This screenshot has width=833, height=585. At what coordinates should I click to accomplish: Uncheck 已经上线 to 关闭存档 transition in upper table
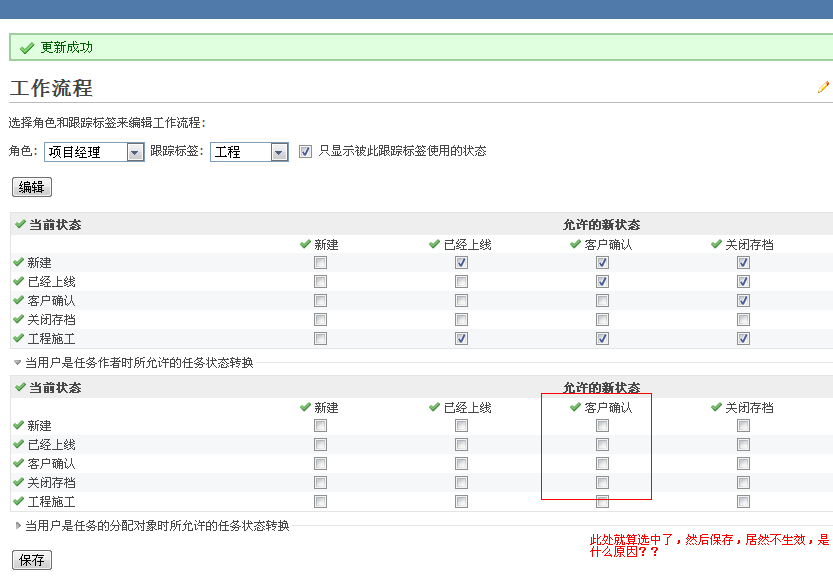coord(743,282)
